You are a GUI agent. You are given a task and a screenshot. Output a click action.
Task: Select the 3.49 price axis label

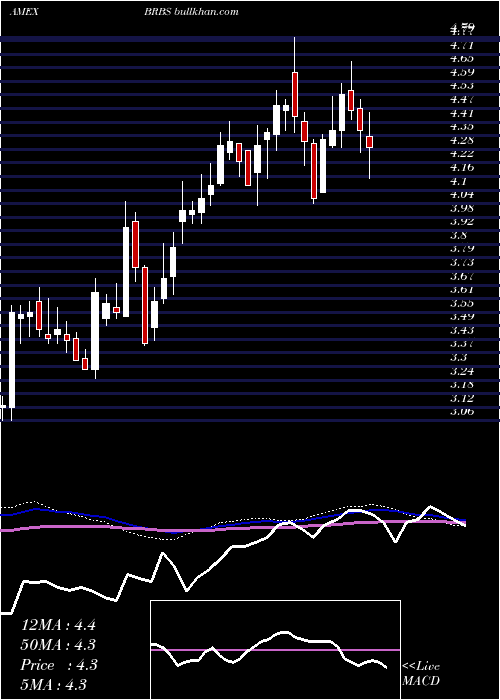(462, 317)
